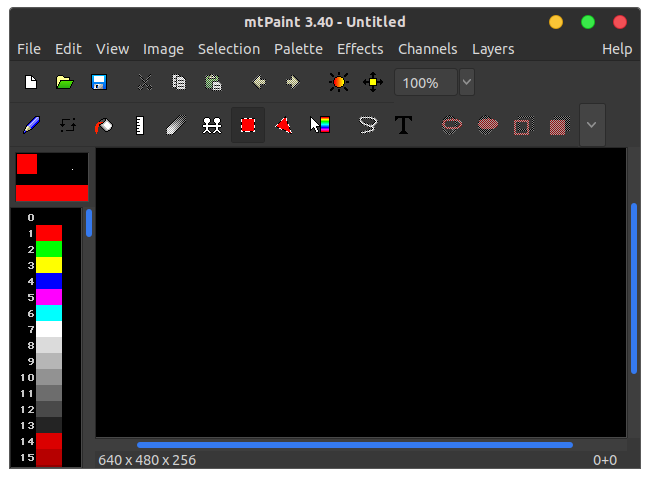
Task: Click the Ellipse Outline icon
Action: [452, 125]
